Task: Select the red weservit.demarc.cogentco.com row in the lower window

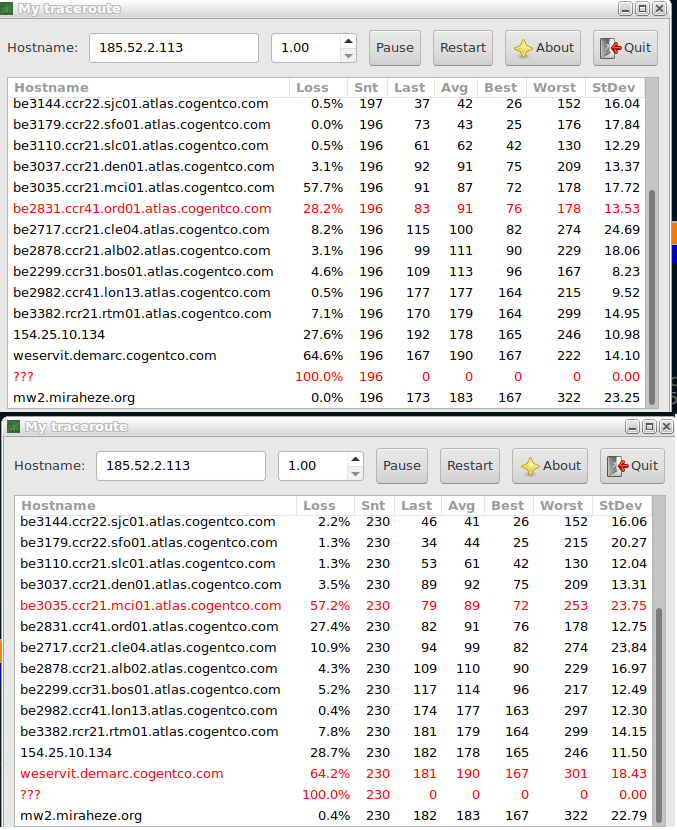Action: point(333,774)
